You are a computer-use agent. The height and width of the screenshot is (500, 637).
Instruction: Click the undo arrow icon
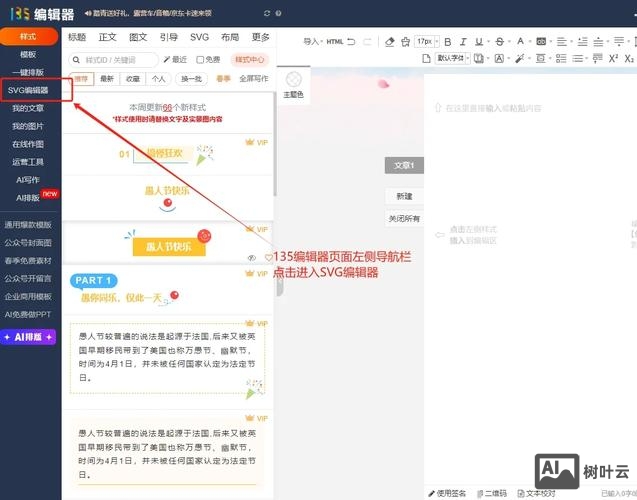pos(351,41)
